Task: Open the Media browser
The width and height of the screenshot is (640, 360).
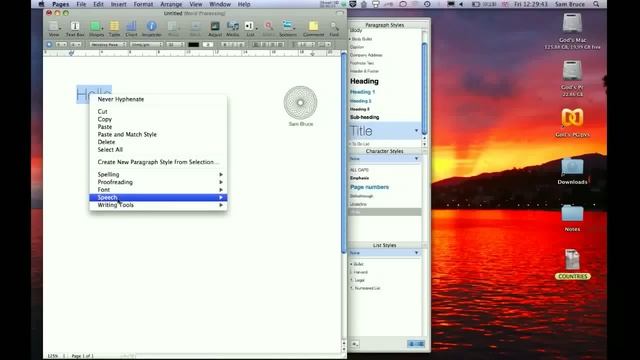Action: click(x=233, y=29)
